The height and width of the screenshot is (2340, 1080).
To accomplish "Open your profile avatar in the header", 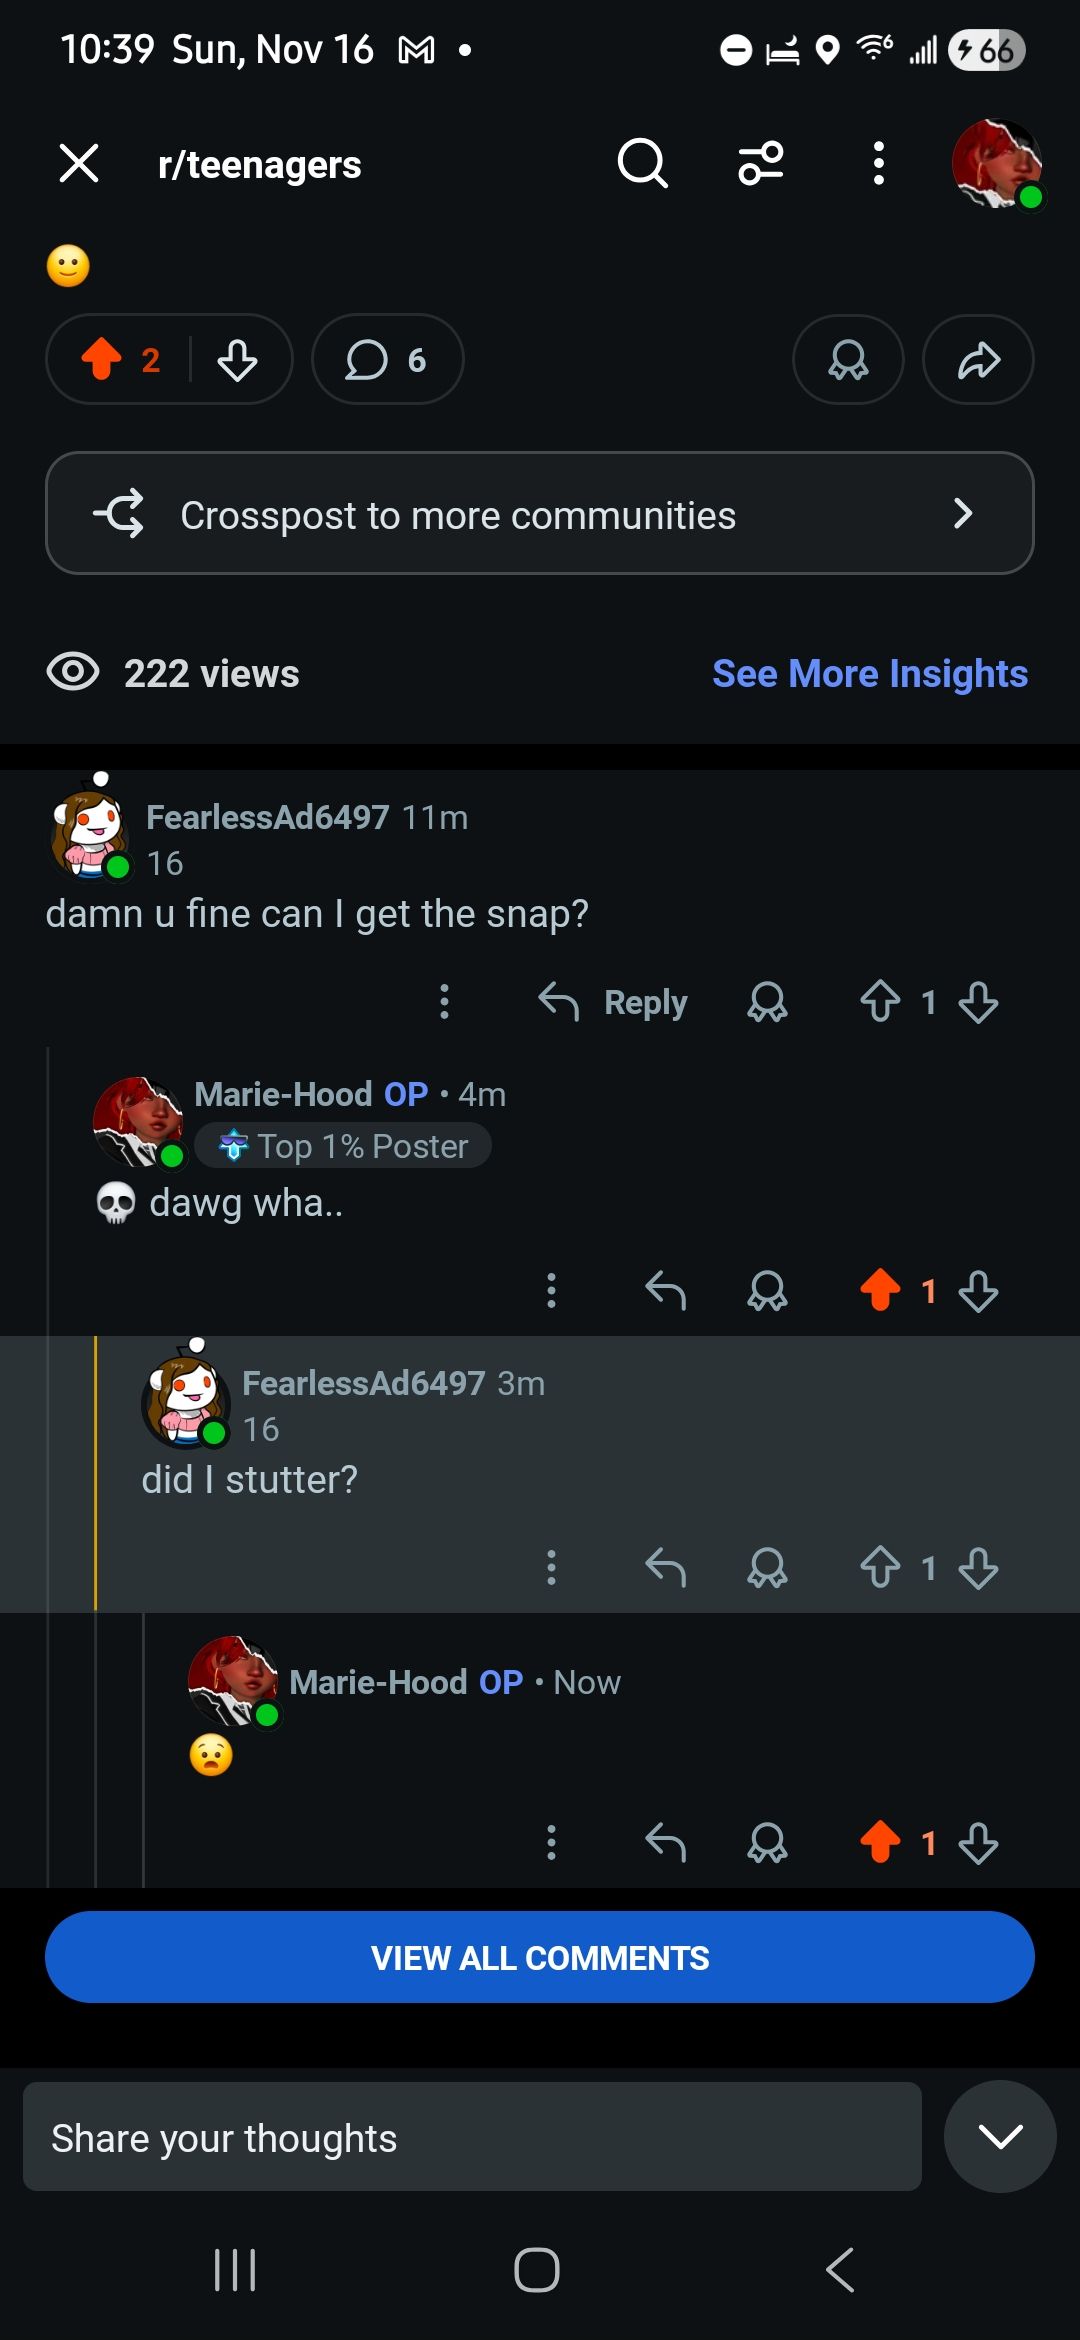I will (997, 163).
